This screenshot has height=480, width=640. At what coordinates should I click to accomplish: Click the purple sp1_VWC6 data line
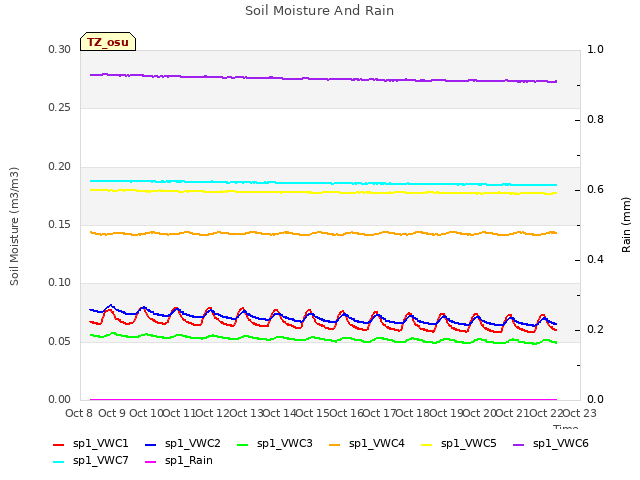(x=322, y=79)
